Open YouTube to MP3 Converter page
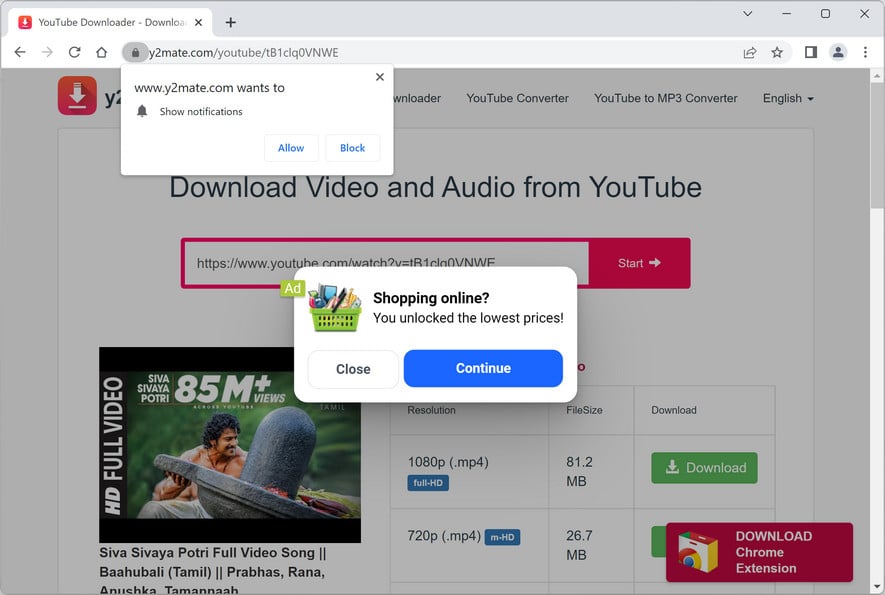 coord(665,98)
